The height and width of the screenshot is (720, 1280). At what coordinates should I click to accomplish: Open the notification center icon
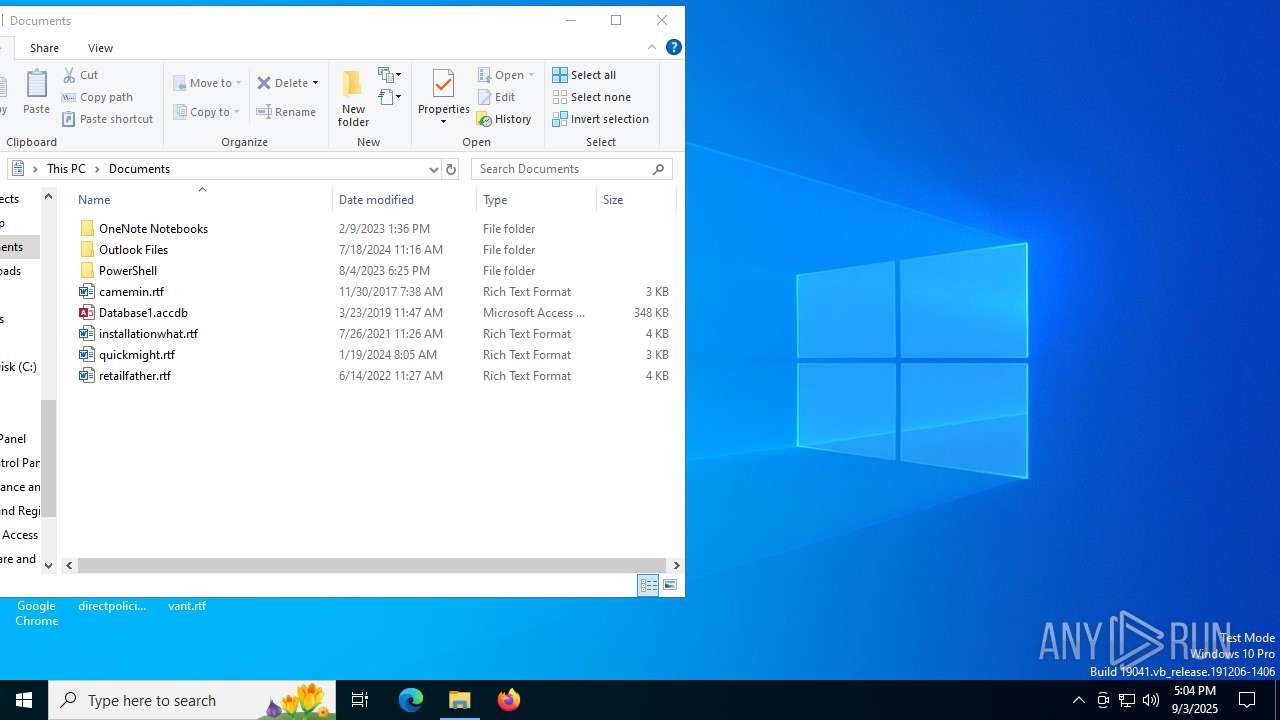coord(1247,700)
